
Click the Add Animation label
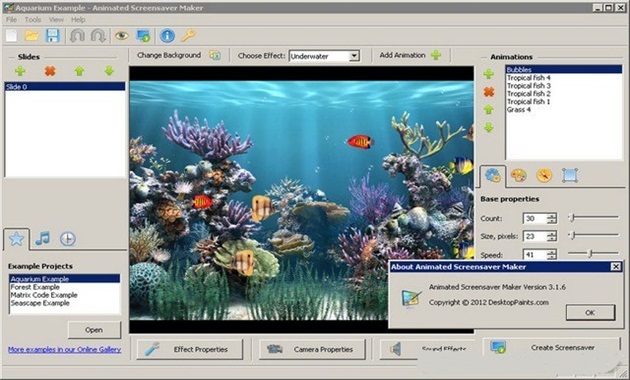(402, 55)
